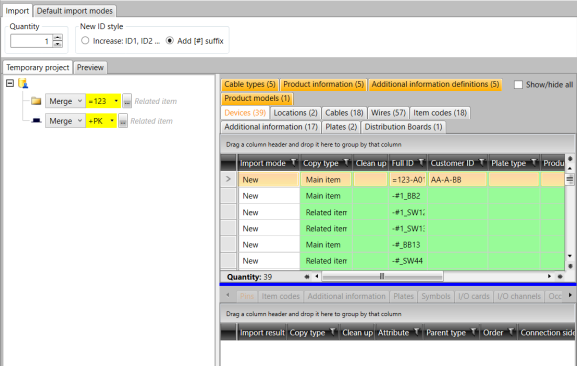Click the folder icon beside =123
577x366 pixels.
coord(36,101)
